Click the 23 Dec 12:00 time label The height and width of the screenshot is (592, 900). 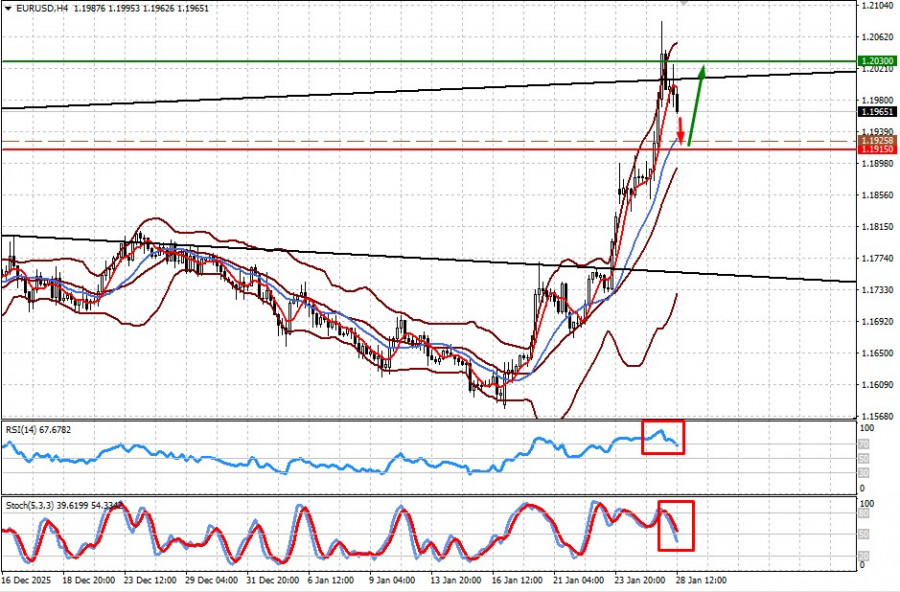tap(149, 580)
